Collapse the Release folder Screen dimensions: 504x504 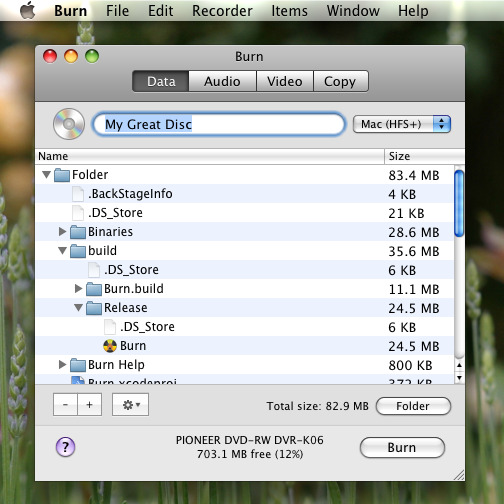[x=78, y=307]
